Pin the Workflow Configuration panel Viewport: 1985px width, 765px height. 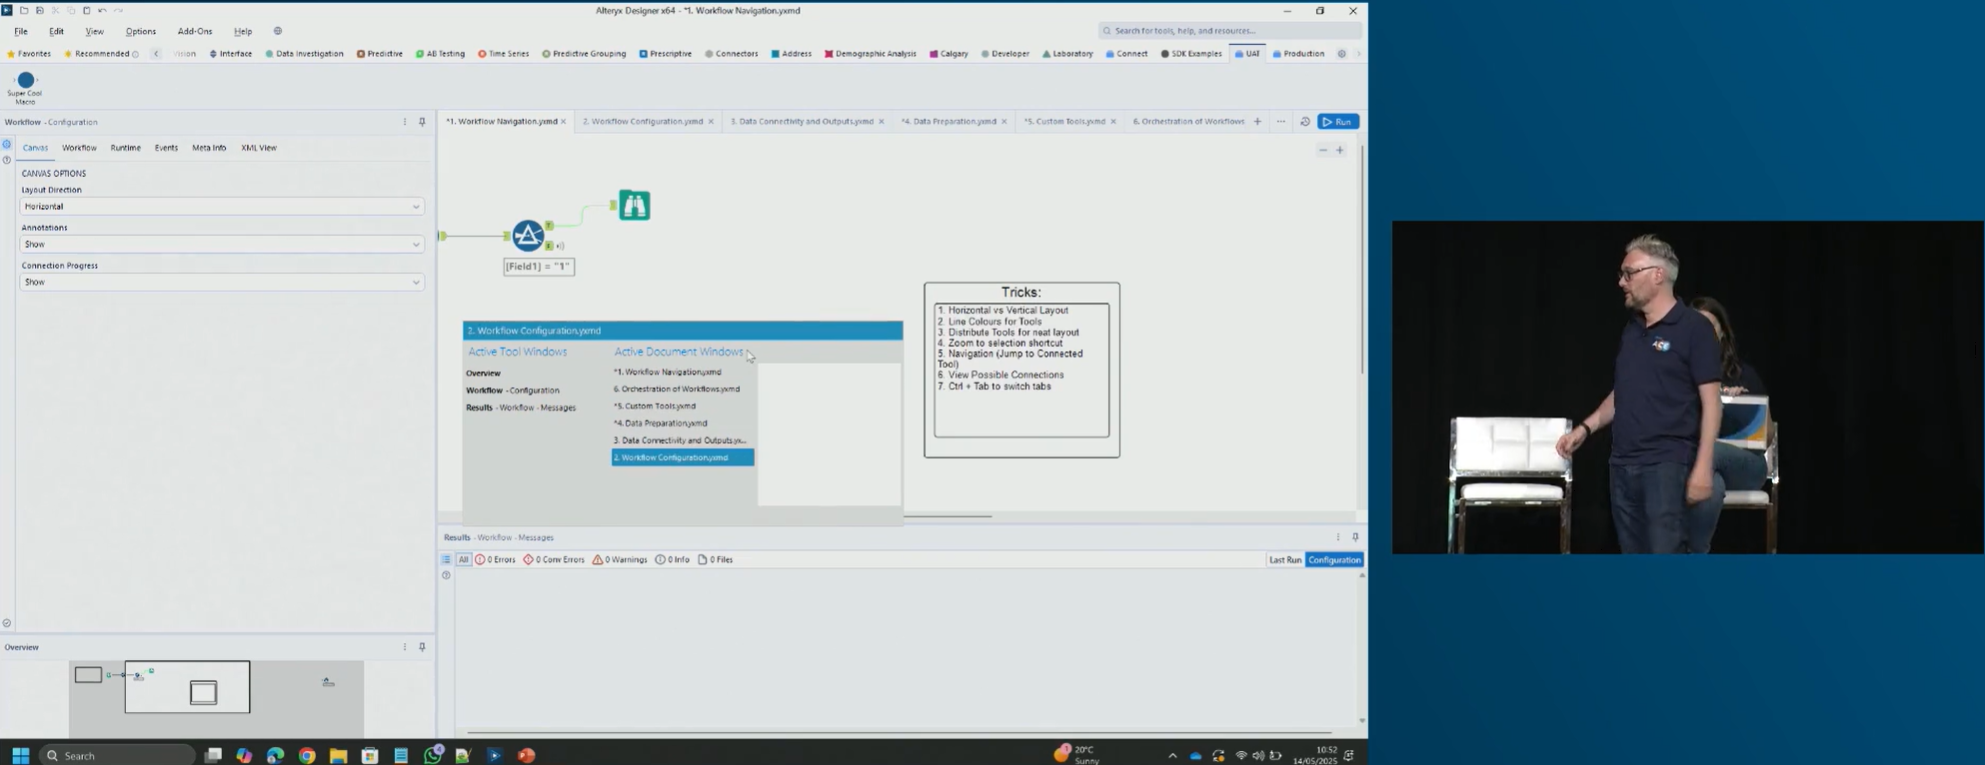pyautogui.click(x=422, y=122)
